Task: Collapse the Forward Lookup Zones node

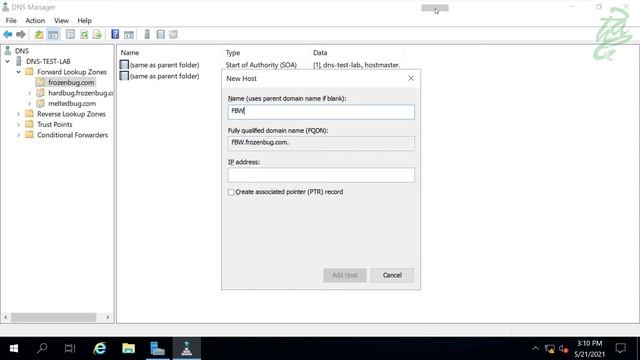Action: click(18, 72)
